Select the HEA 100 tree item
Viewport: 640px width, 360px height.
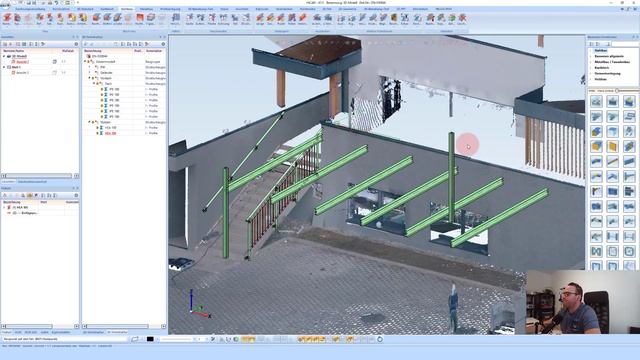coord(110,128)
